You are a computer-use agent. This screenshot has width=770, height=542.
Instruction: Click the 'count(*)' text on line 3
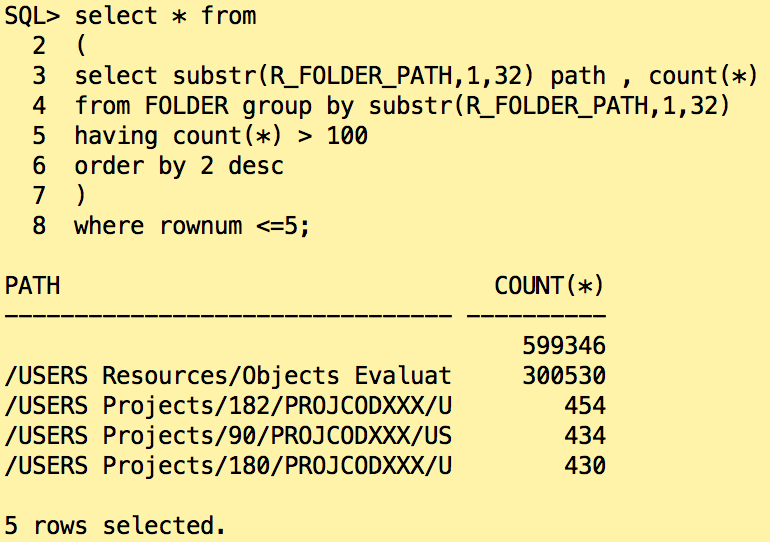703,76
